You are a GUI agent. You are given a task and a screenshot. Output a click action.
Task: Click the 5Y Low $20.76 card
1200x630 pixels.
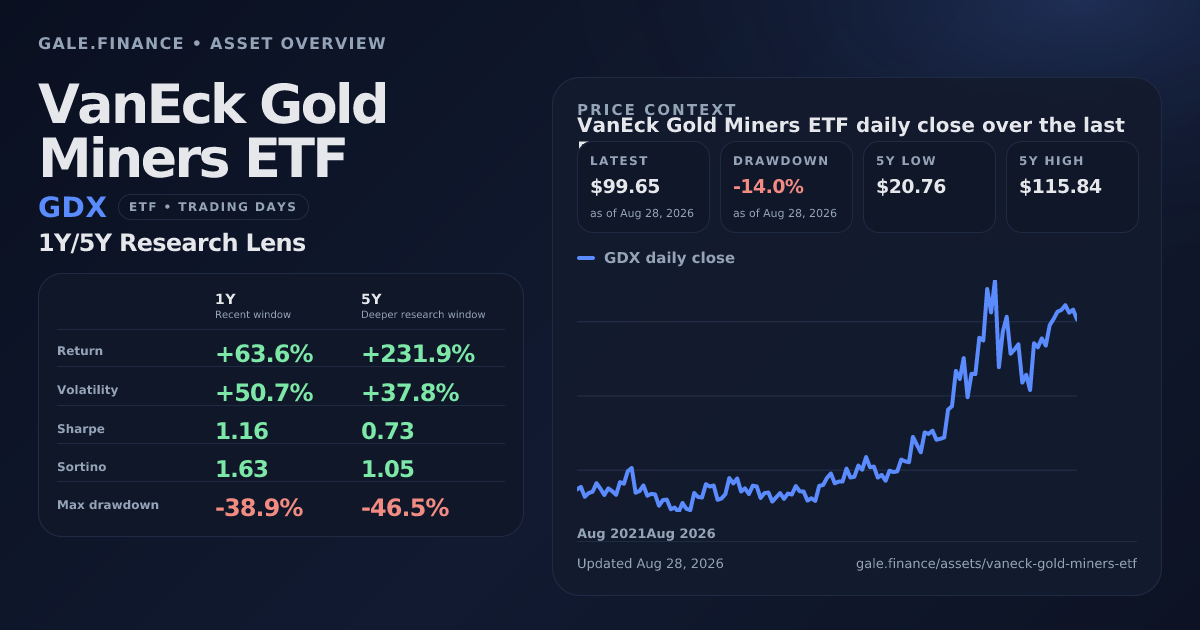[929, 187]
